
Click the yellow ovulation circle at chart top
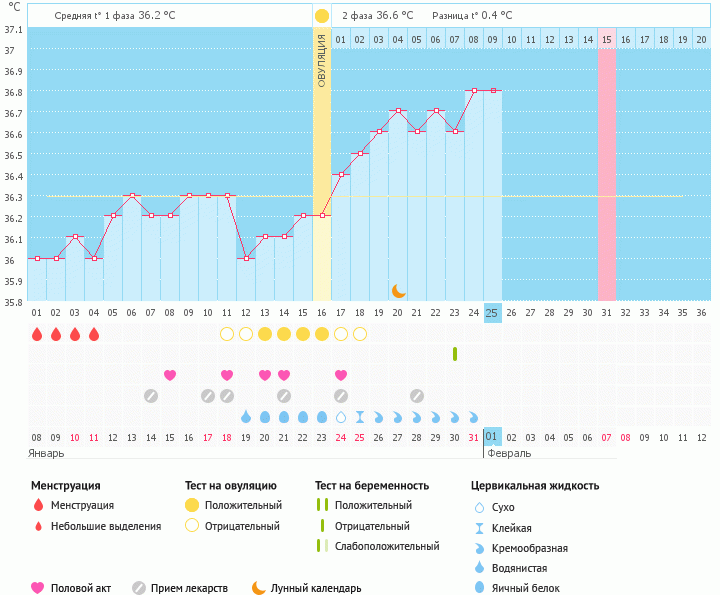[321, 16]
